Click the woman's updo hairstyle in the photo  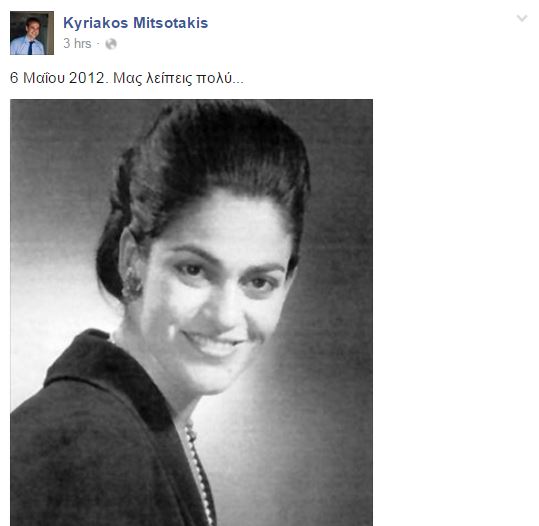[206, 165]
